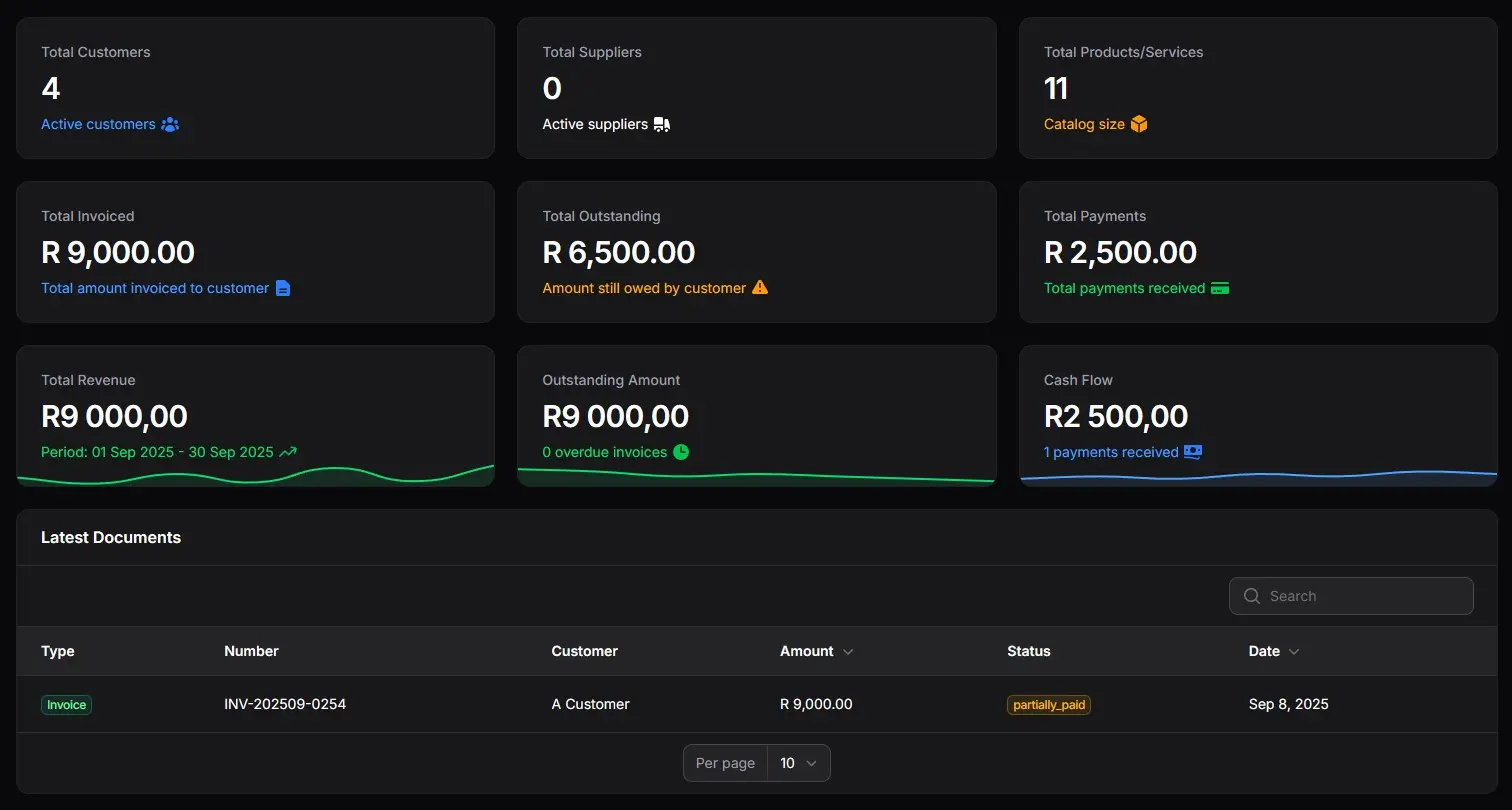Image resolution: width=1512 pixels, height=810 pixels.
Task: Click the suppliers delivery truck icon
Action: (x=662, y=124)
